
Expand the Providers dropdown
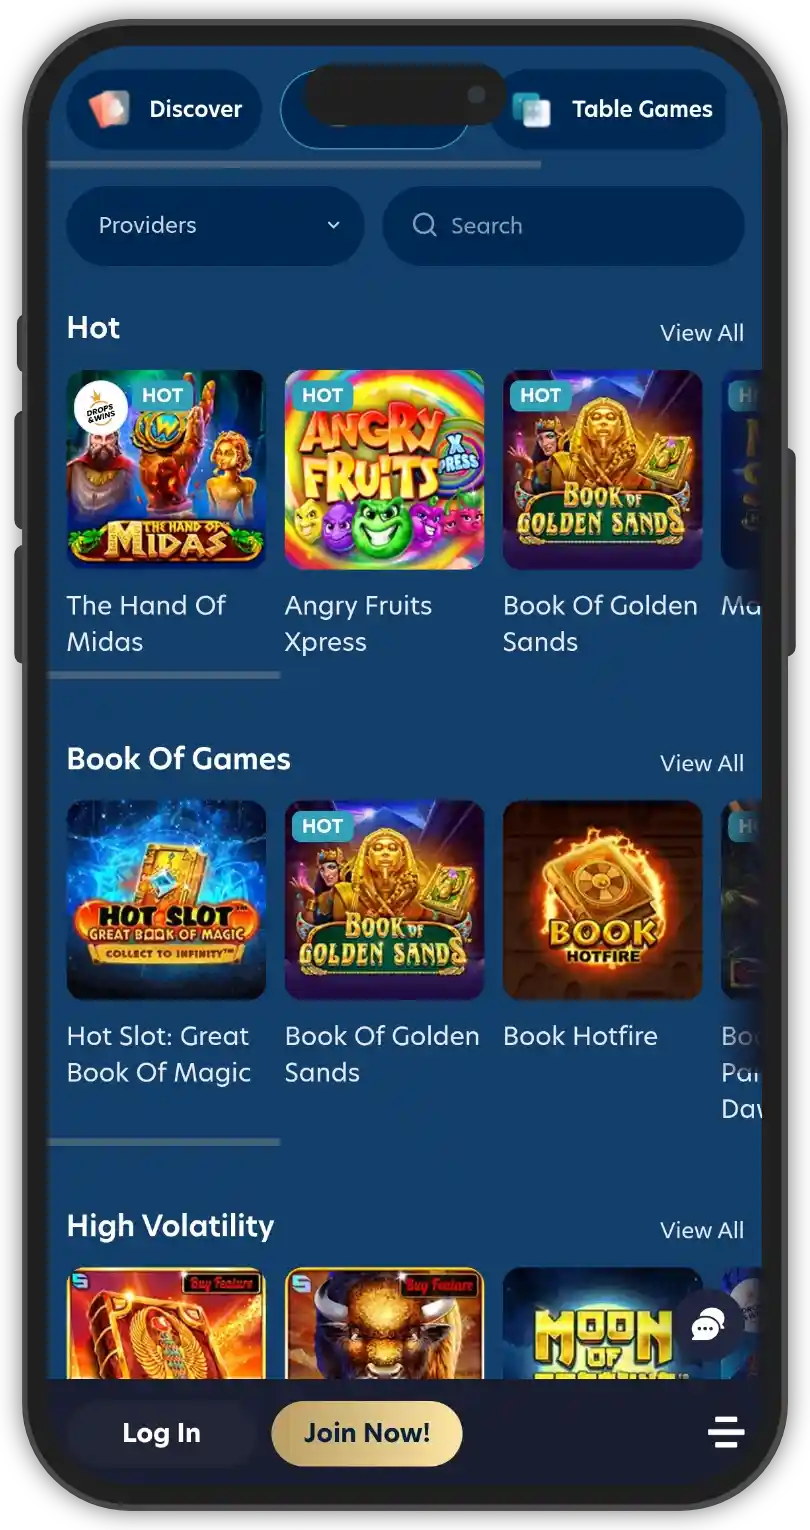215,225
